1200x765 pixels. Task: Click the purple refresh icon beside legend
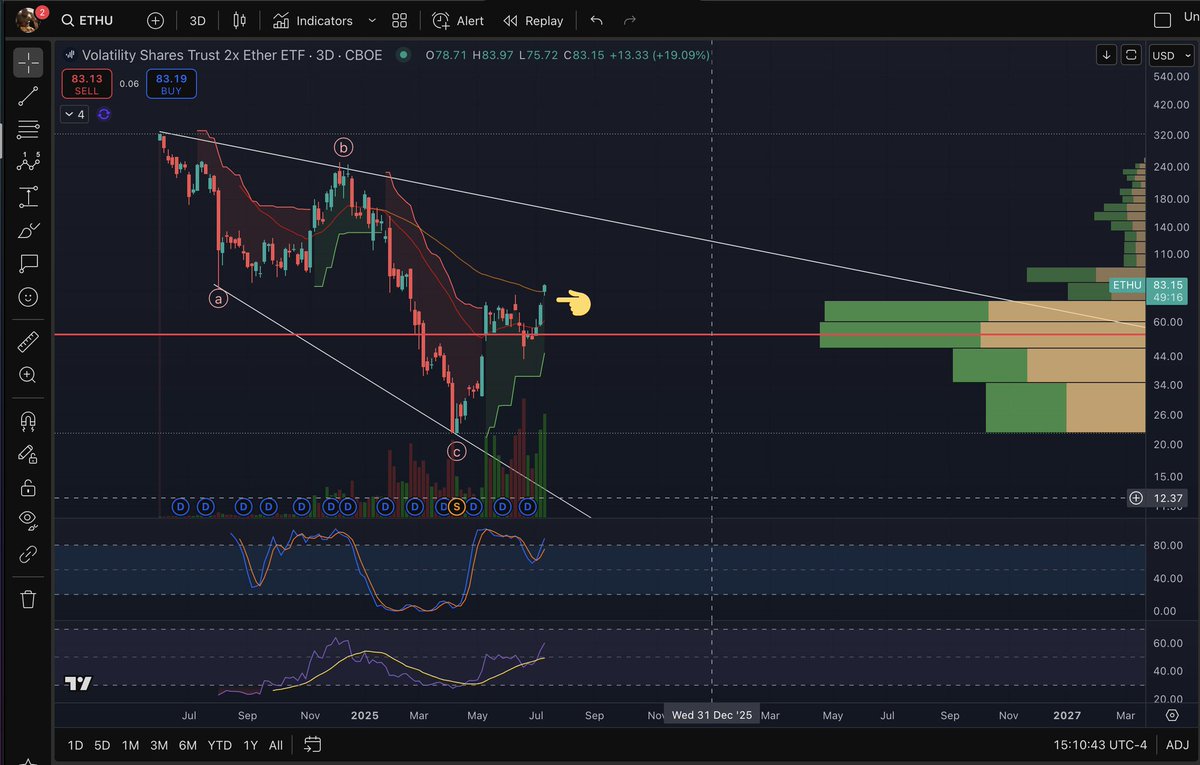coord(104,114)
